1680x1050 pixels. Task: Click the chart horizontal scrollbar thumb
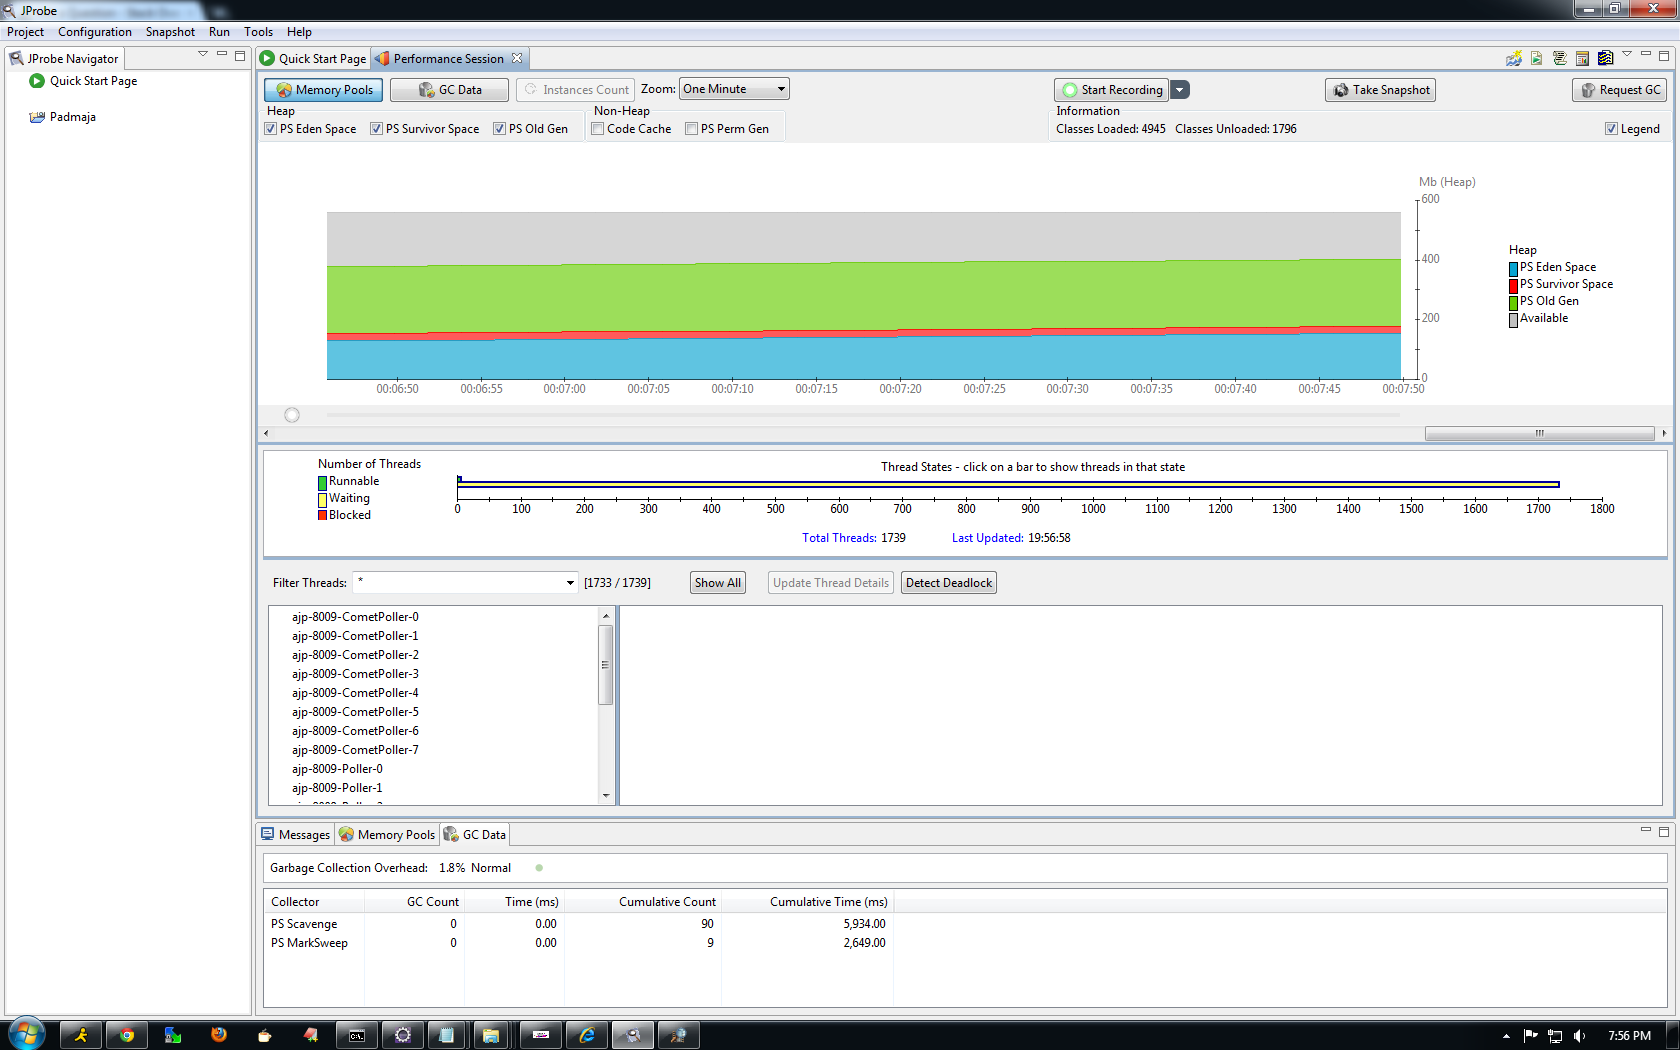(1540, 433)
